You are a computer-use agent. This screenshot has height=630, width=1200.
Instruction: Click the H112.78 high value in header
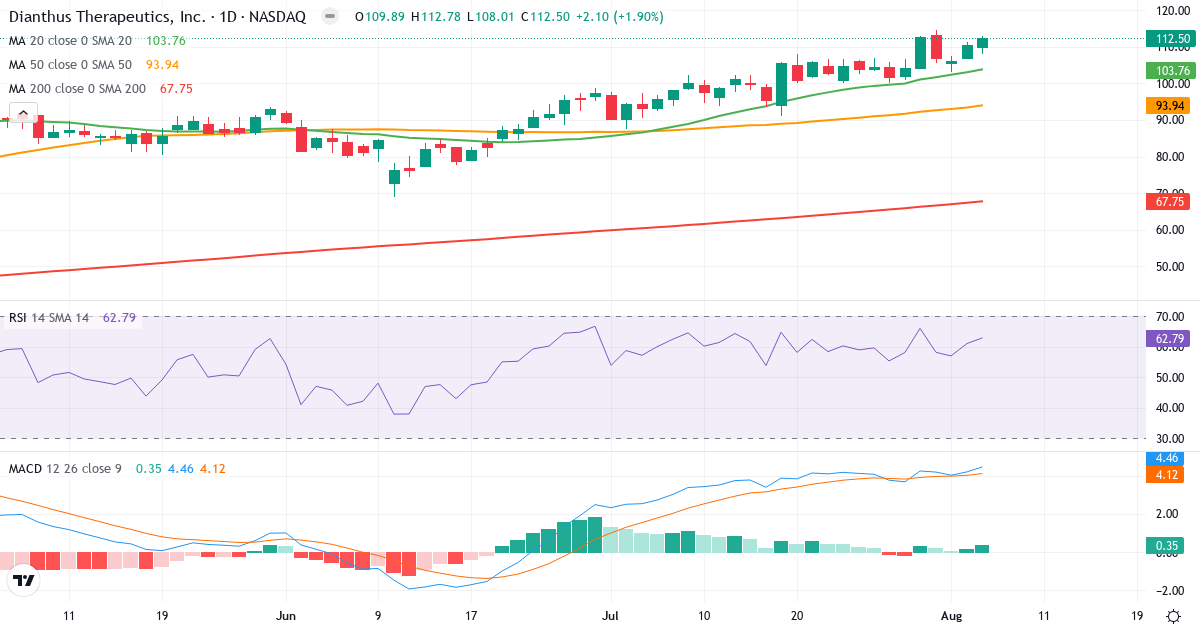[435, 17]
